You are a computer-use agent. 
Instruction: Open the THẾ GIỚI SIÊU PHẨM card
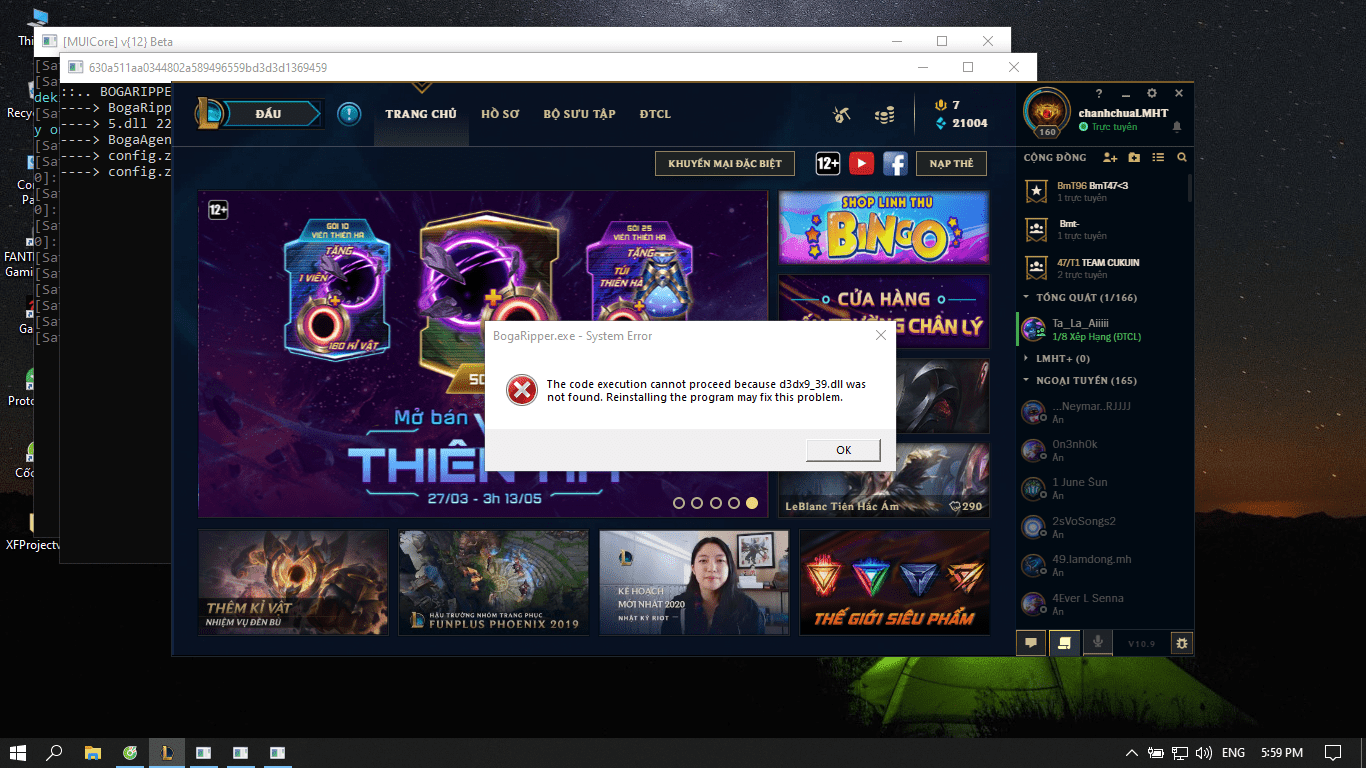(895, 582)
